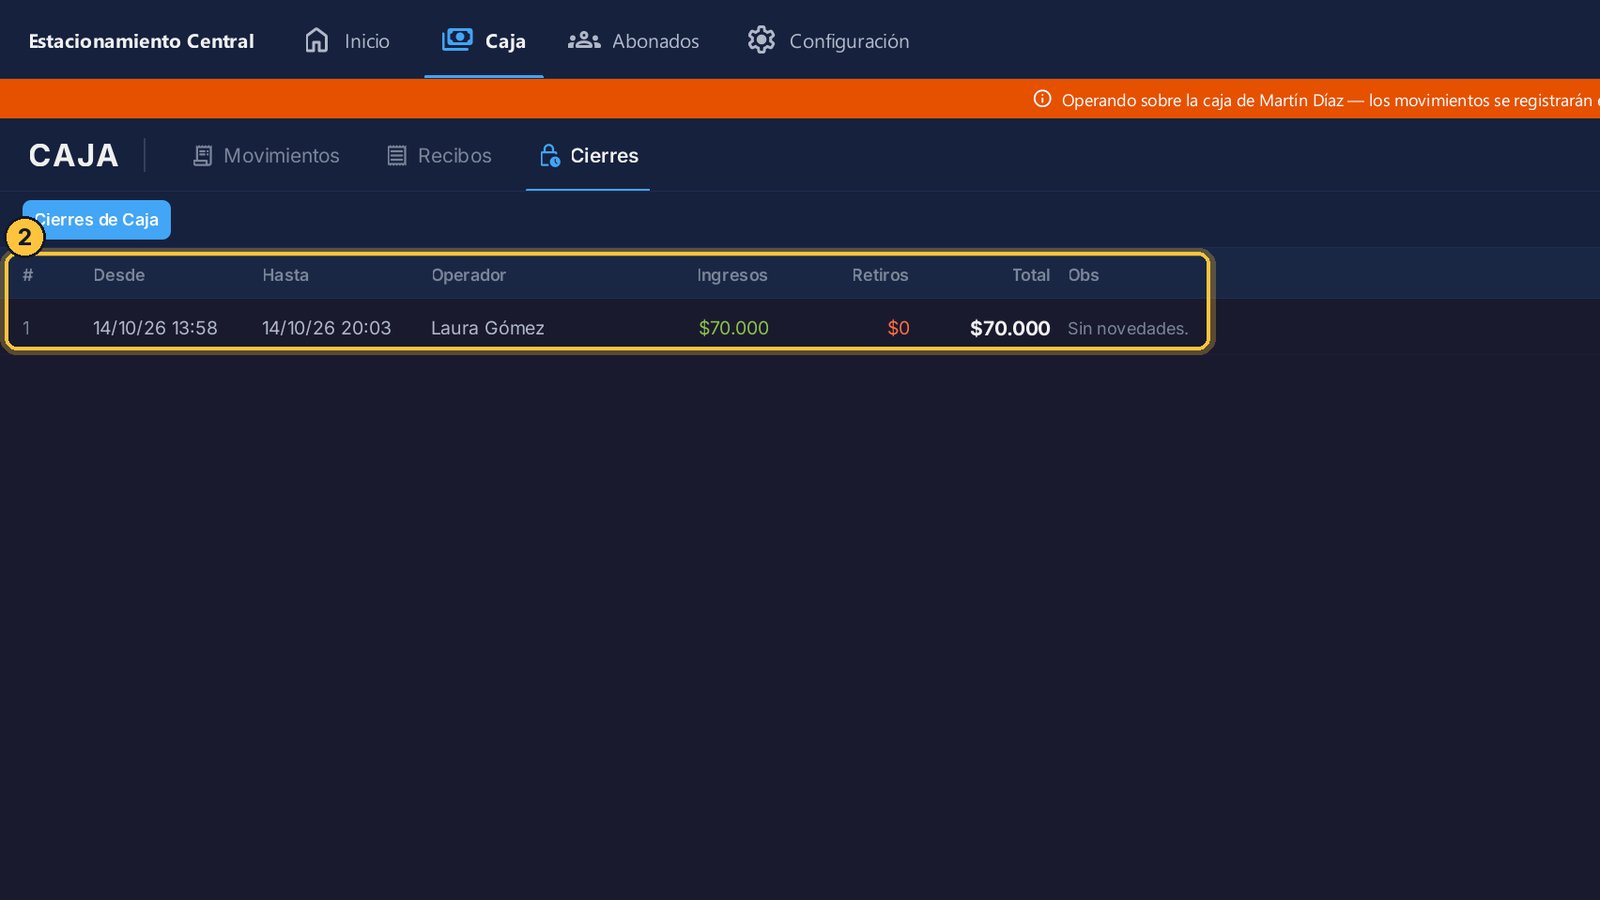Click the Ingresos column header
1600x900 pixels.
[x=732, y=275]
